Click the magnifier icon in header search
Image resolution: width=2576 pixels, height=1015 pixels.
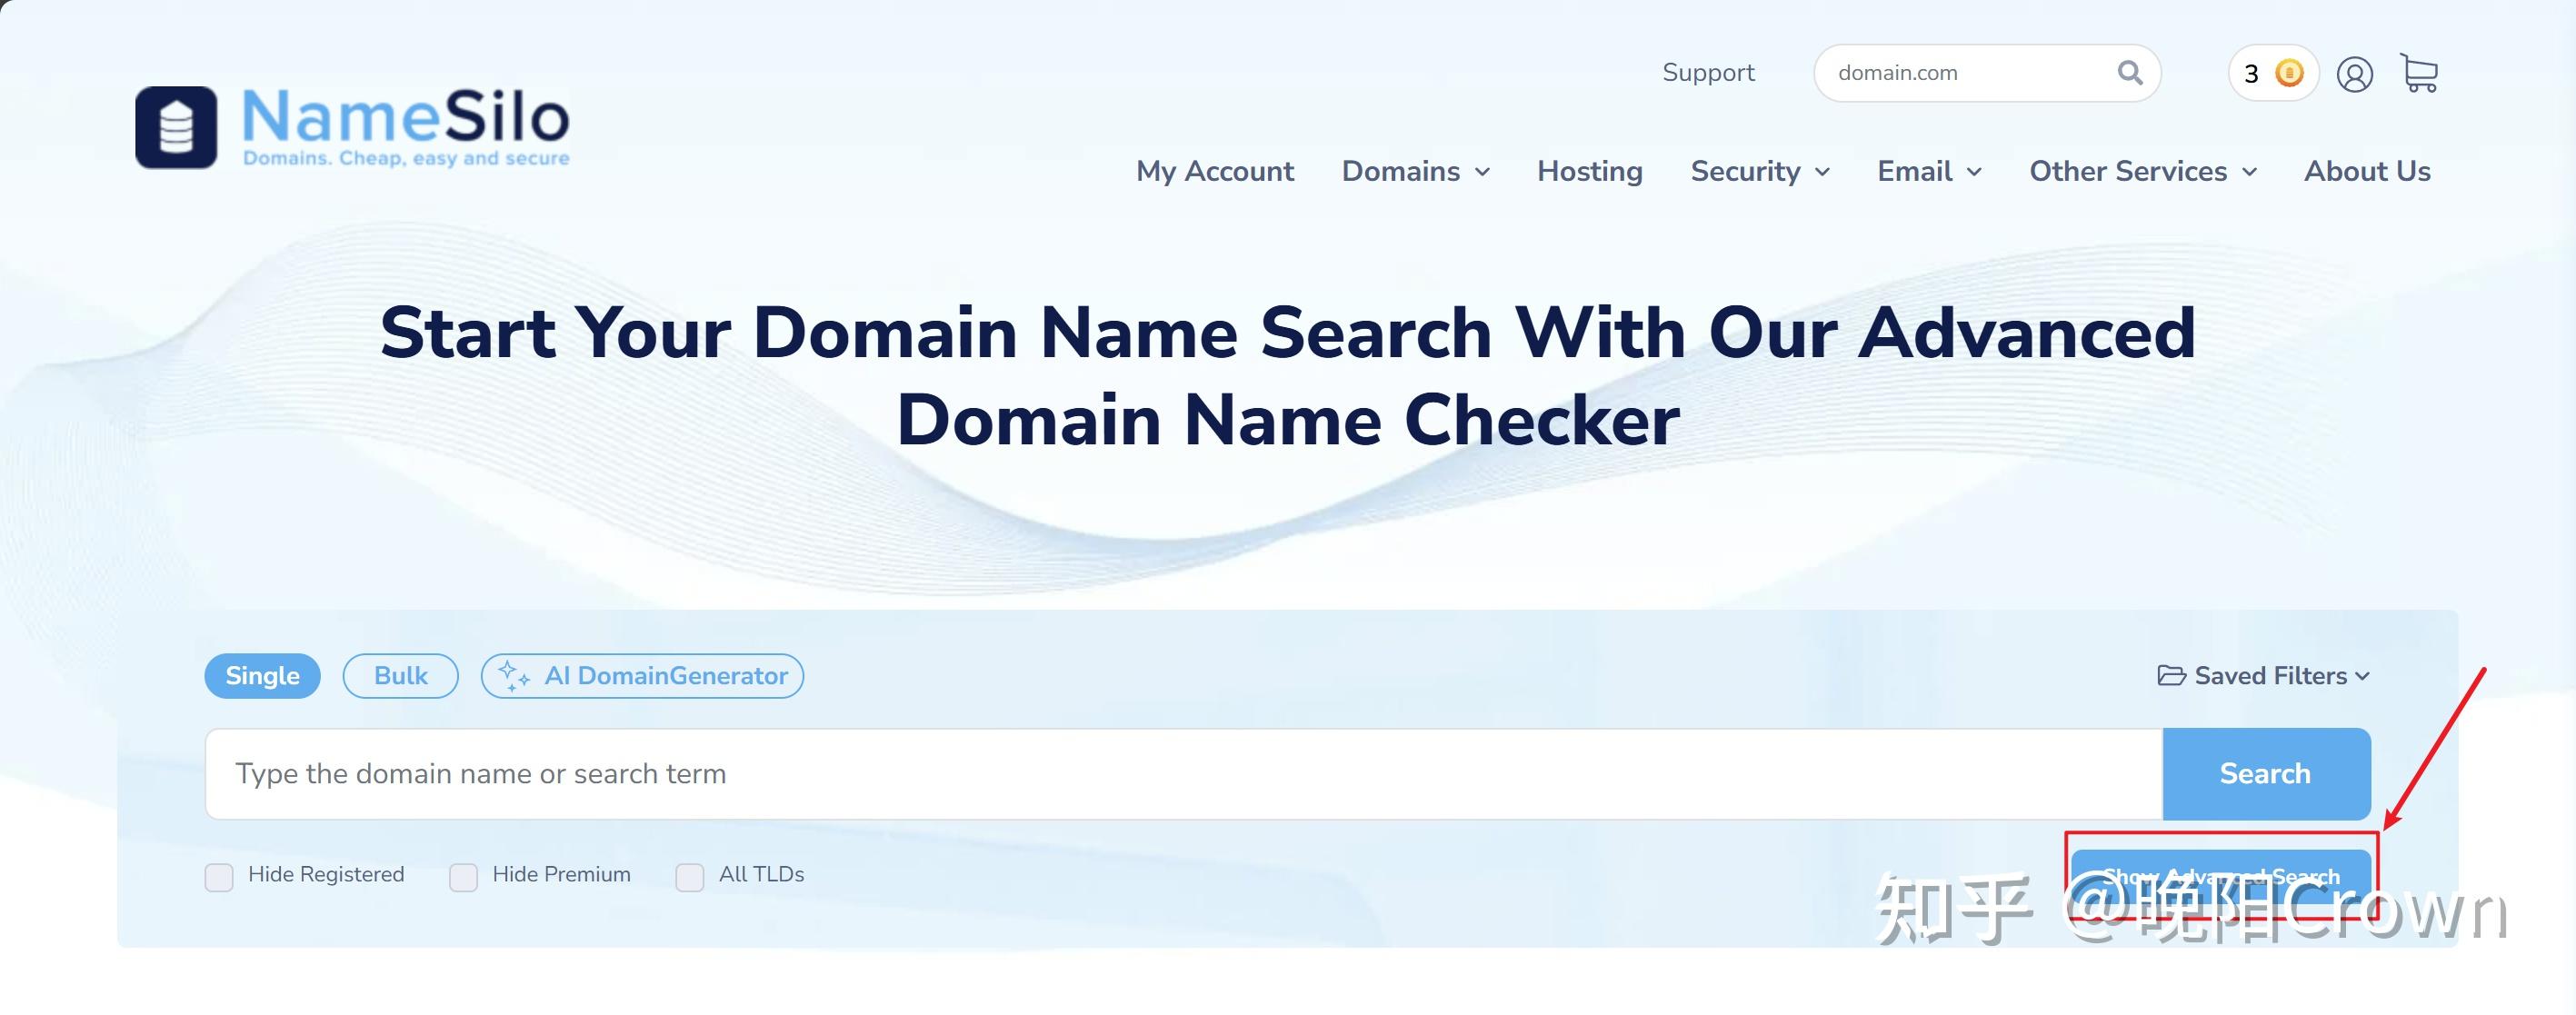pyautogui.click(x=2130, y=73)
